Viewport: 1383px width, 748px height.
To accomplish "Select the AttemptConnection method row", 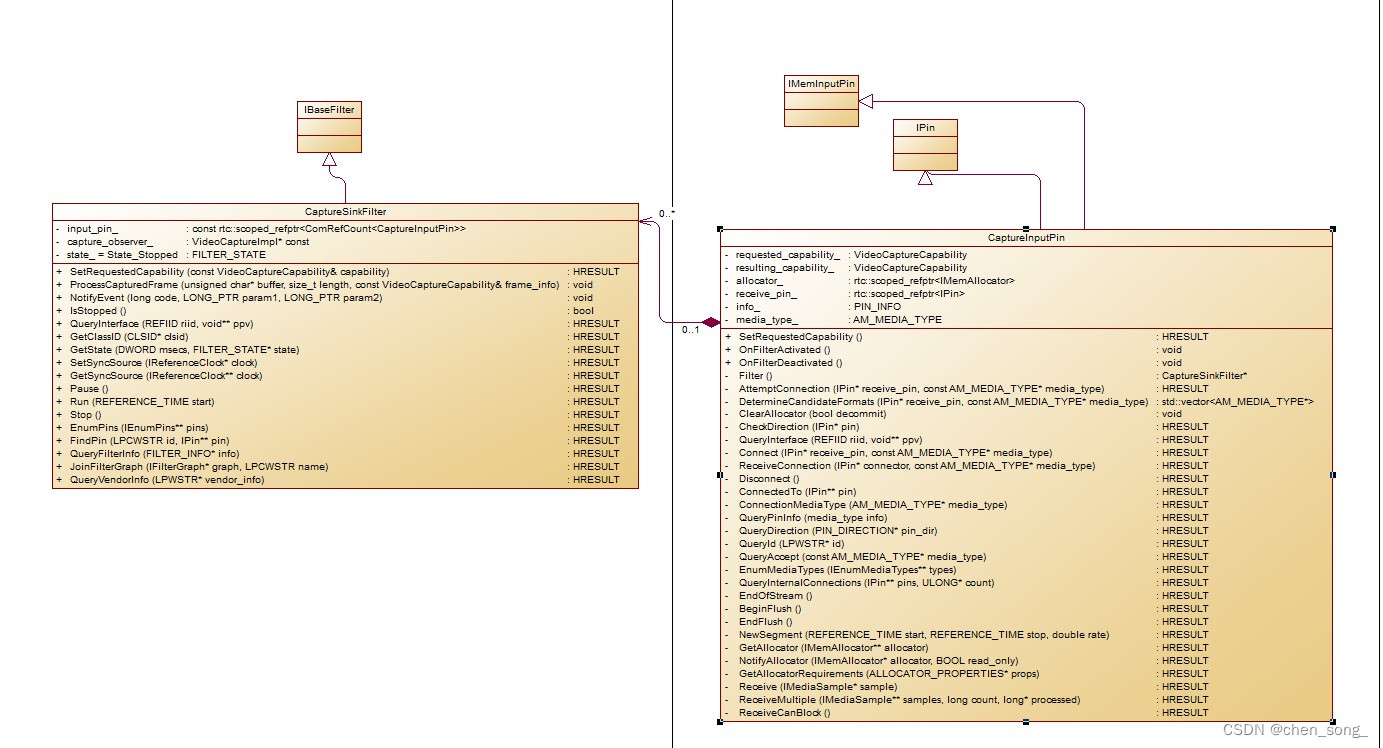I will pyautogui.click(x=1026, y=389).
